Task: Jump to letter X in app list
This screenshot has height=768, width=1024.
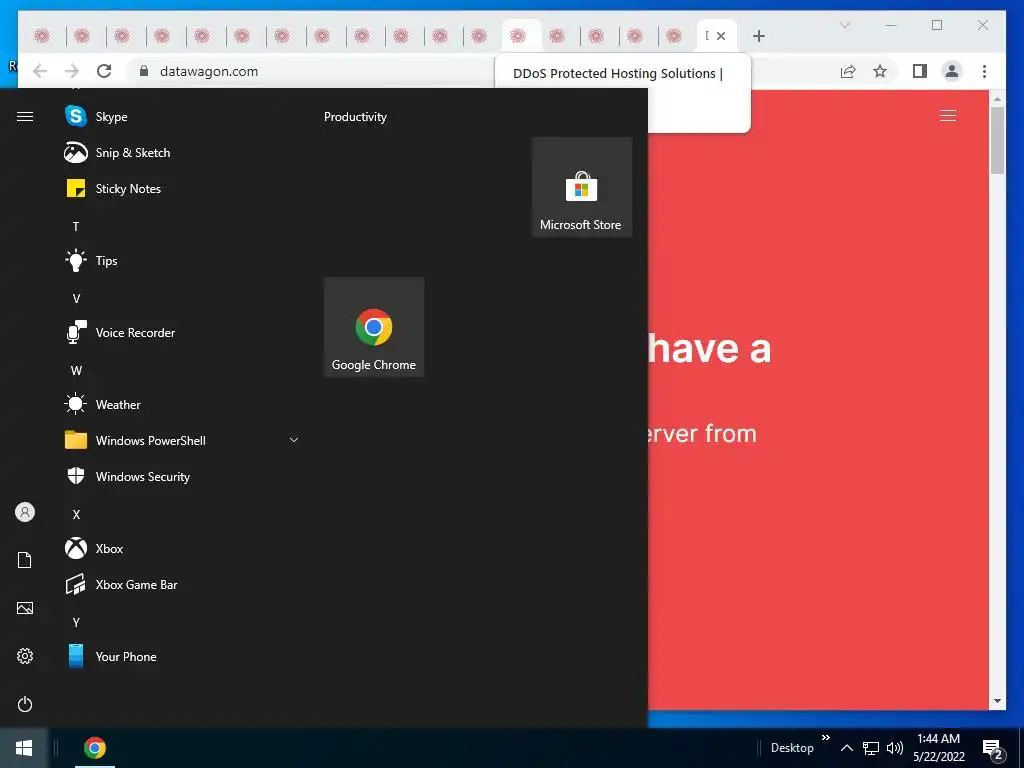Action: tap(76, 515)
